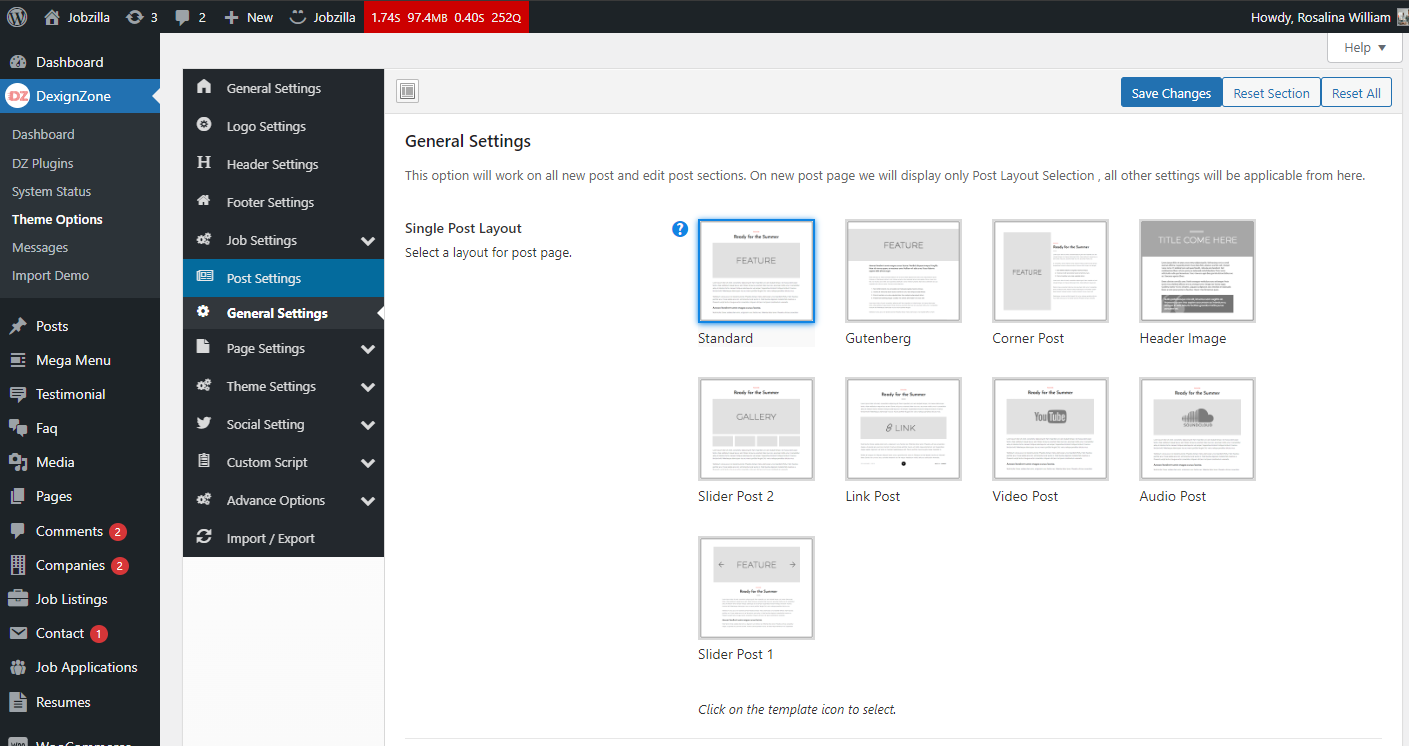Expand the Theme Settings section arrow
Image resolution: width=1409 pixels, height=746 pixels.
pos(367,387)
